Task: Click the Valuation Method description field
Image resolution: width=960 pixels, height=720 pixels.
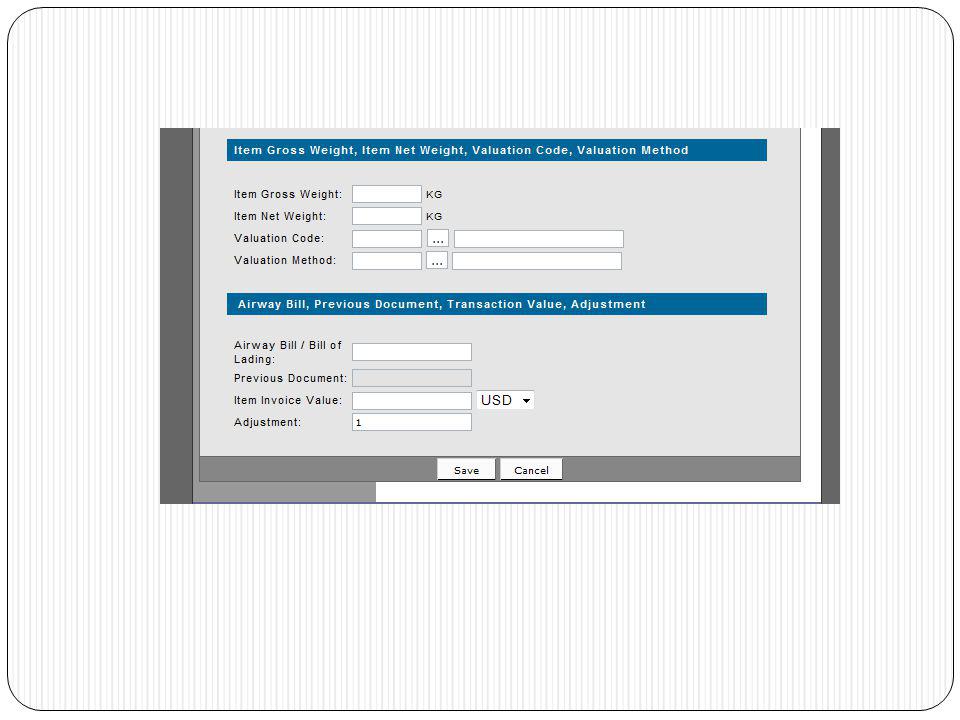Action: point(537,261)
